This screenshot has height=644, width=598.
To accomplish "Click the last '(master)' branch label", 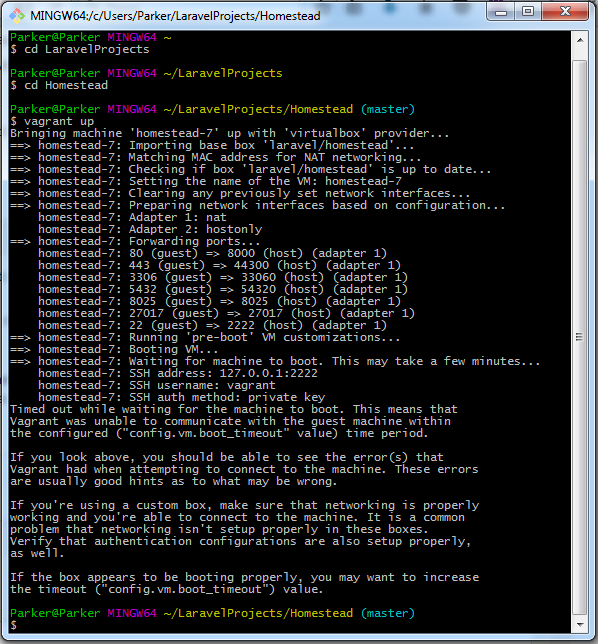I will coord(388,613).
